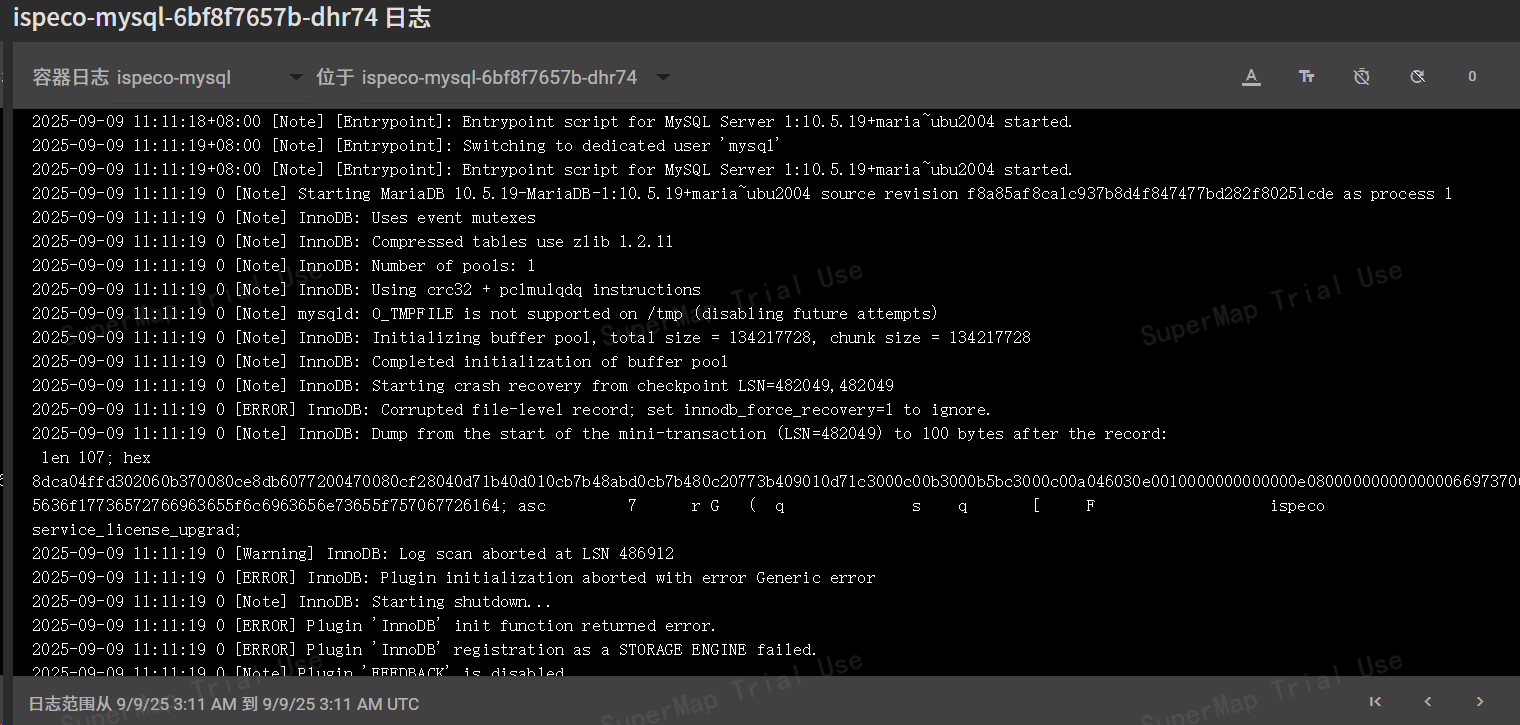Select the "Plugin initialization aborted" error line
The image size is (1520, 725).
(x=453, y=578)
